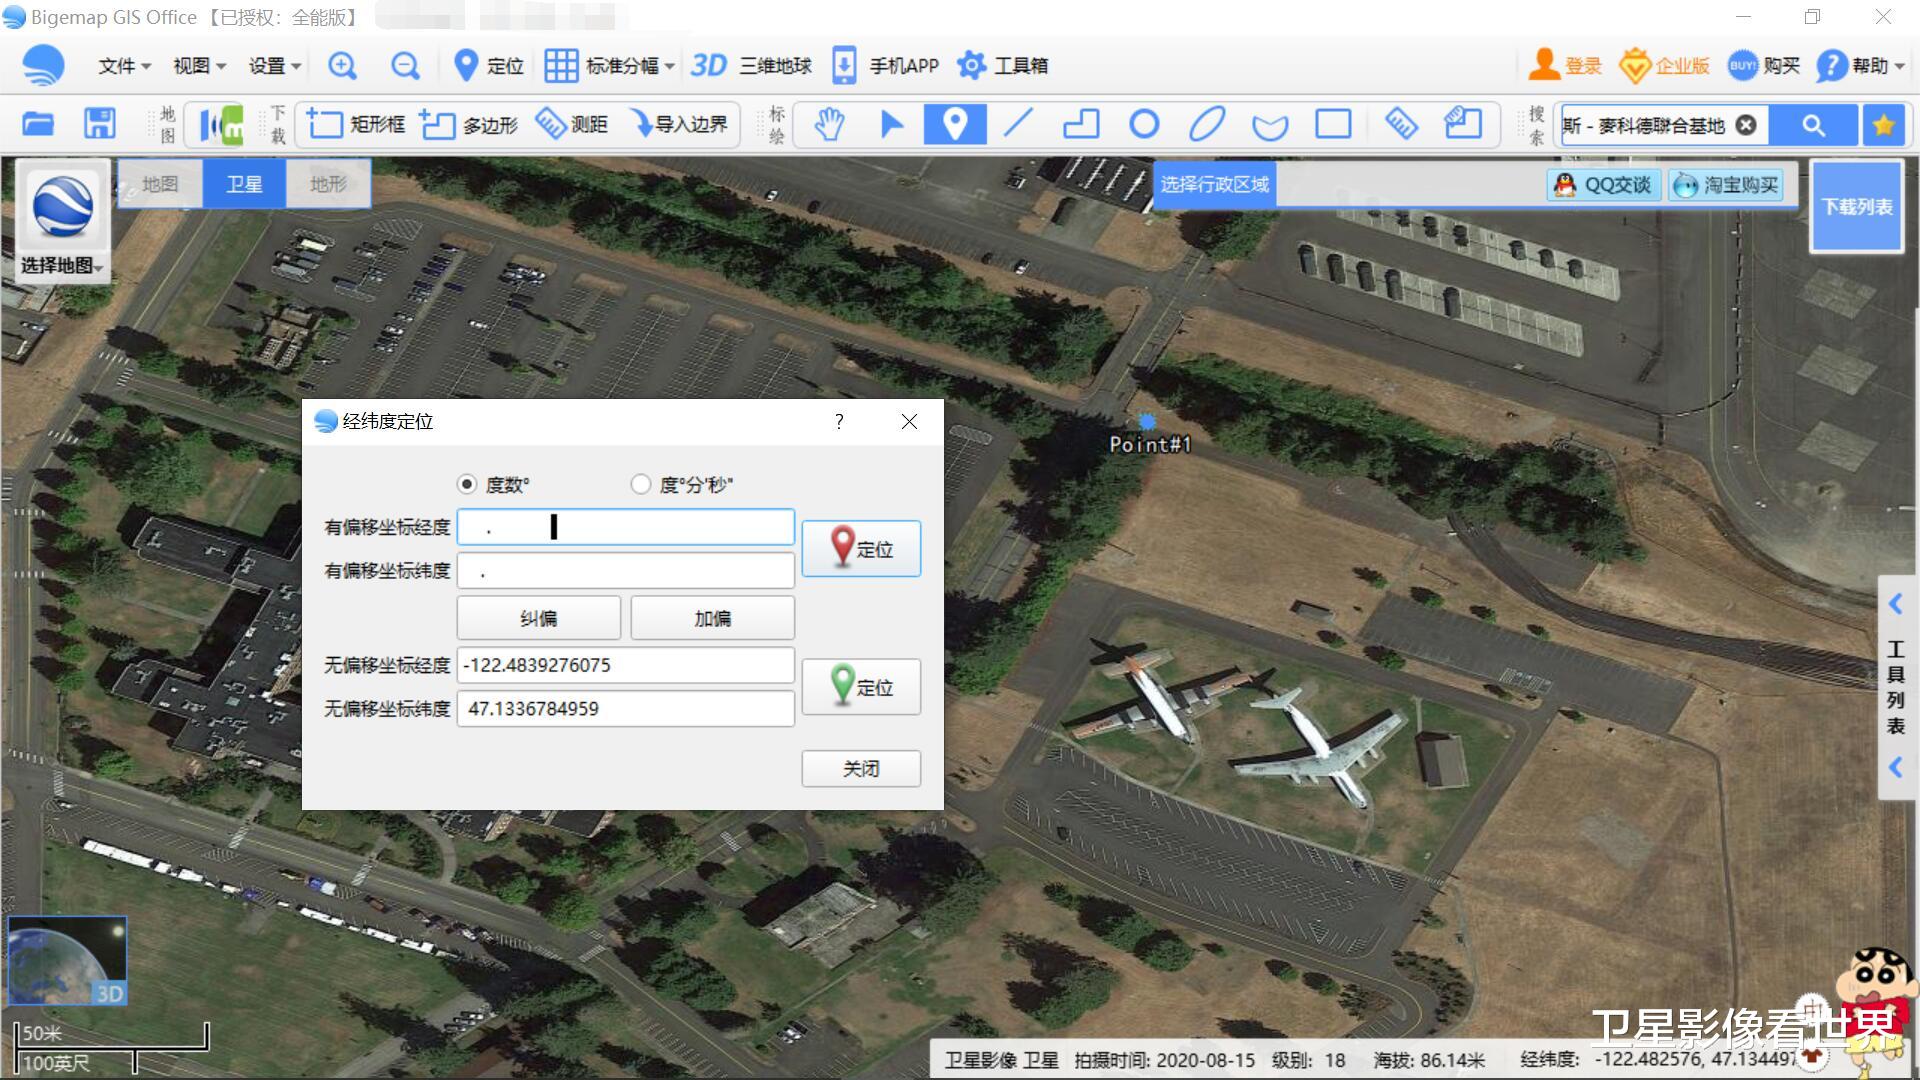Viewport: 1920px width, 1080px height.
Task: Click the yellow star favorites button
Action: pyautogui.click(x=1884, y=125)
